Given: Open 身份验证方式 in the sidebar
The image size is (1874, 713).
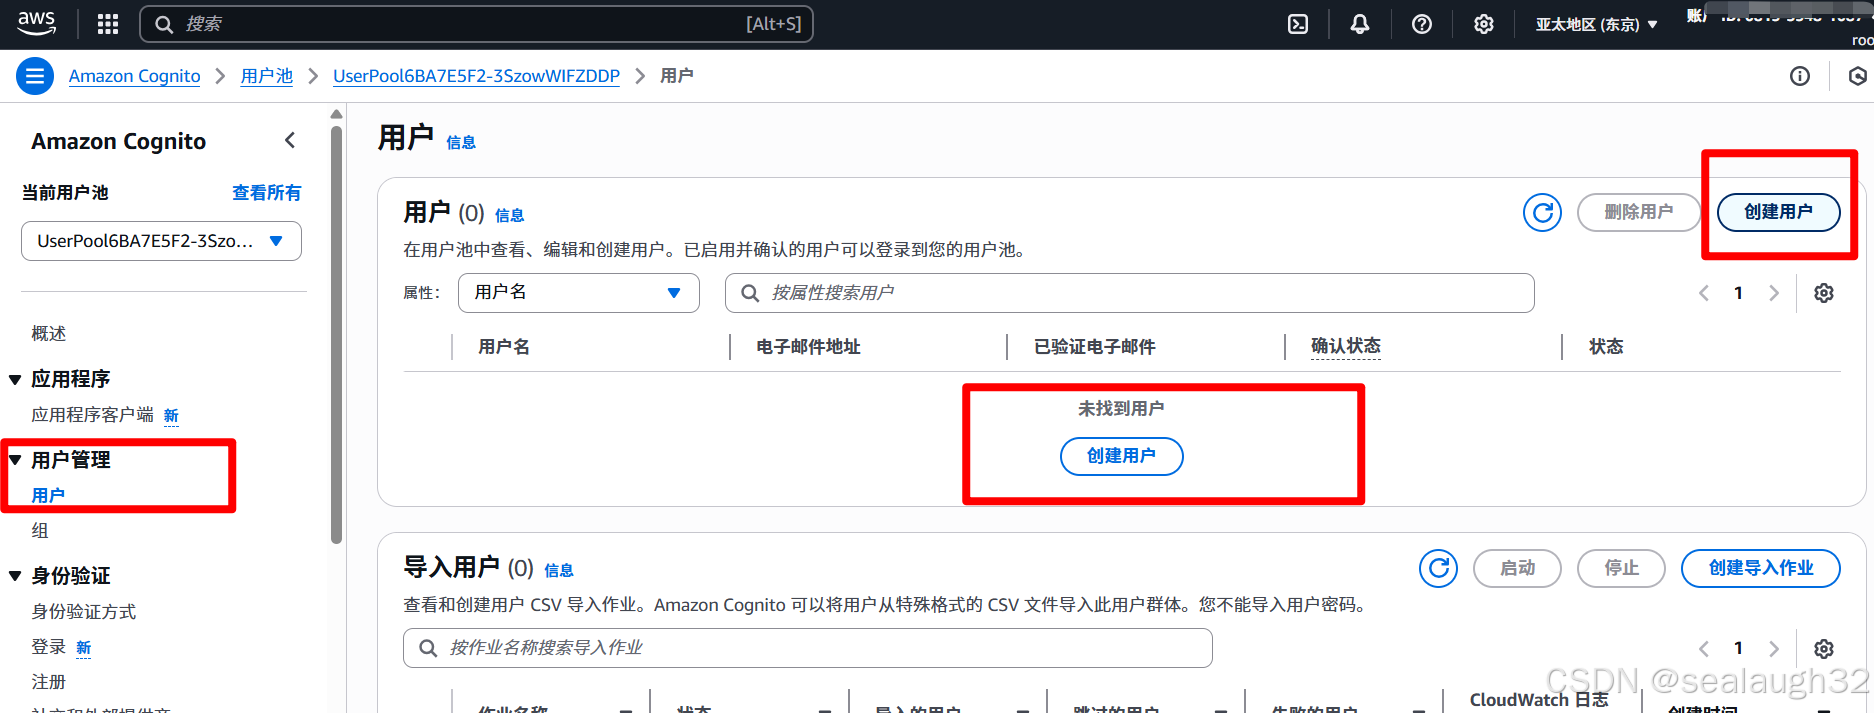Looking at the screenshot, I should click(x=83, y=611).
